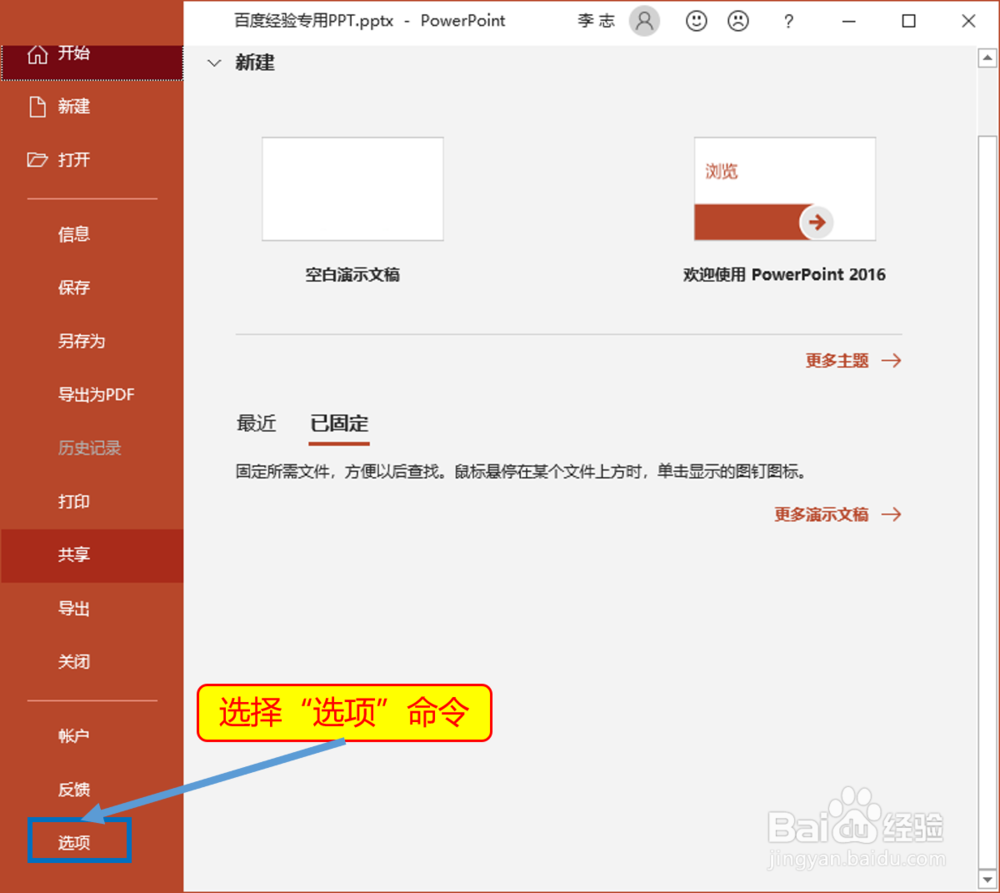The width and height of the screenshot is (1000, 893).
Task: Open the 反馈 page
Action: (x=92, y=790)
